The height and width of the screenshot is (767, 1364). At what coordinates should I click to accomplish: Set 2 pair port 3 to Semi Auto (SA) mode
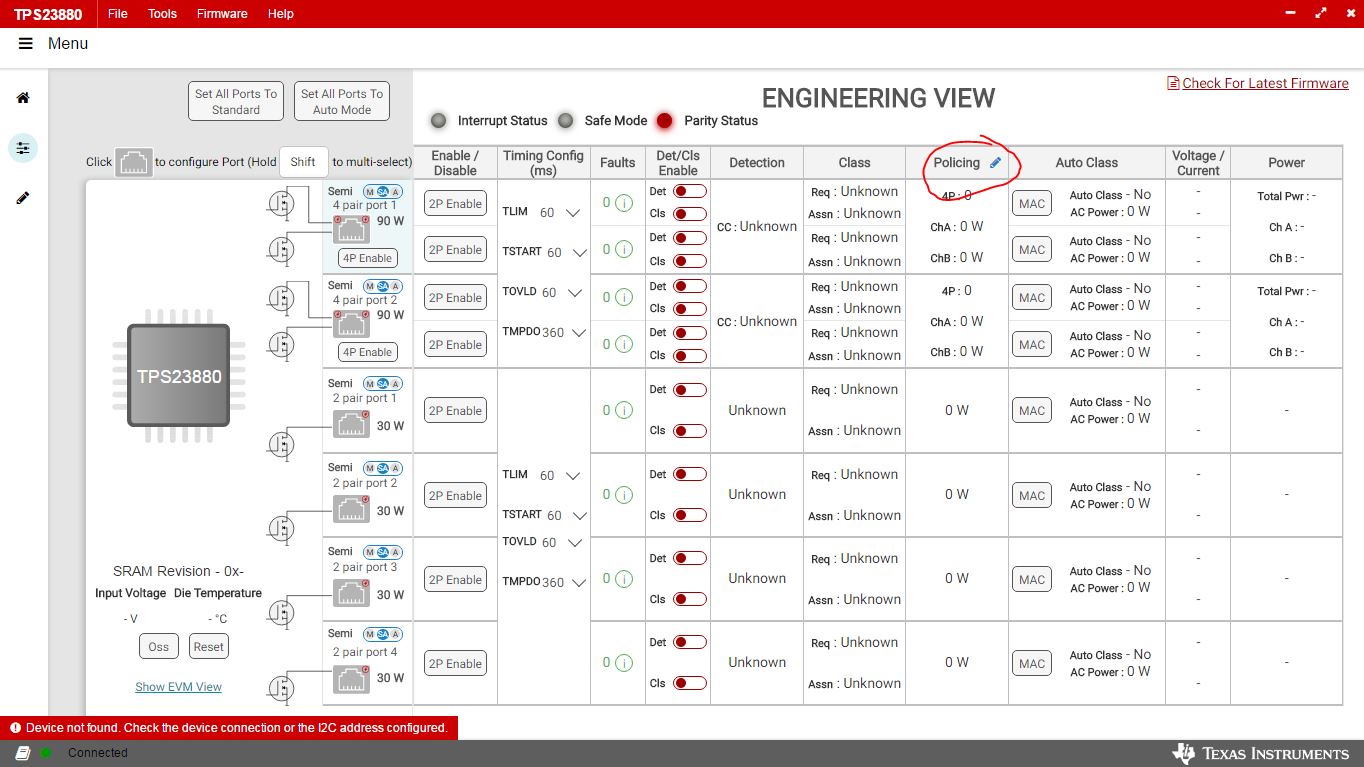pos(383,552)
